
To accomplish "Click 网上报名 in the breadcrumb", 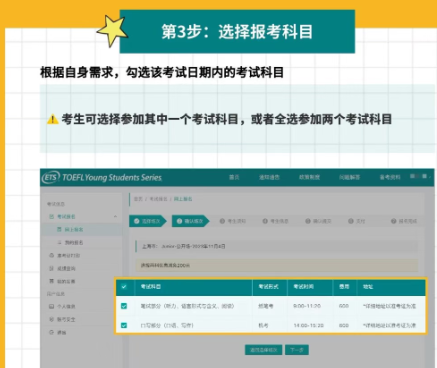I will (x=183, y=199).
